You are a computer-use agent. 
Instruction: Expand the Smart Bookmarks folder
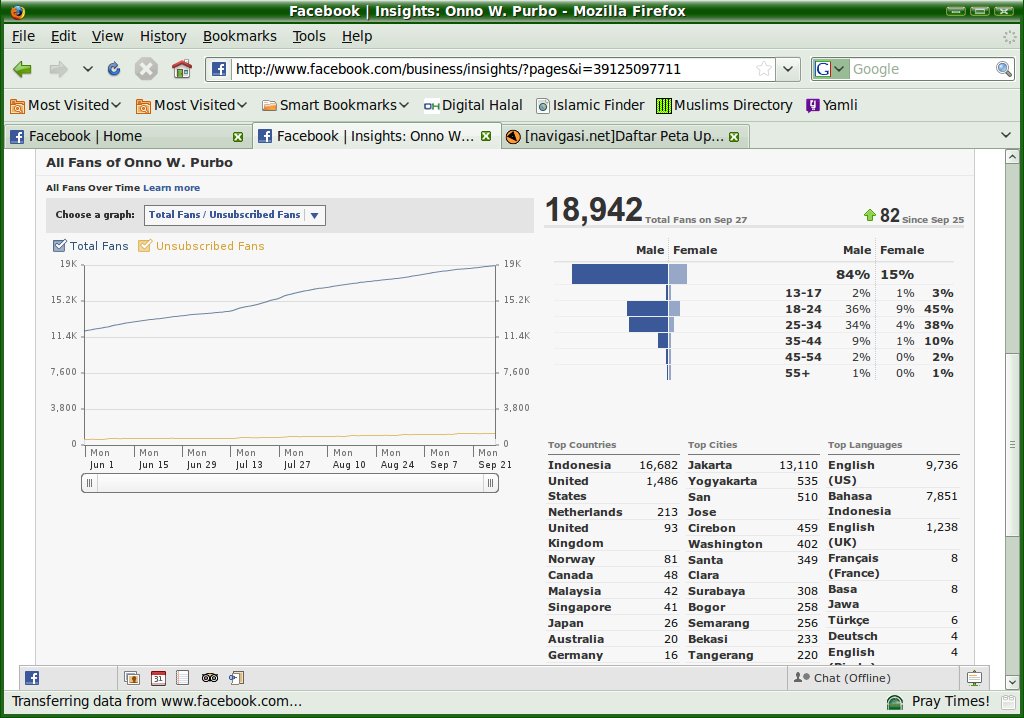pyautogui.click(x=335, y=105)
